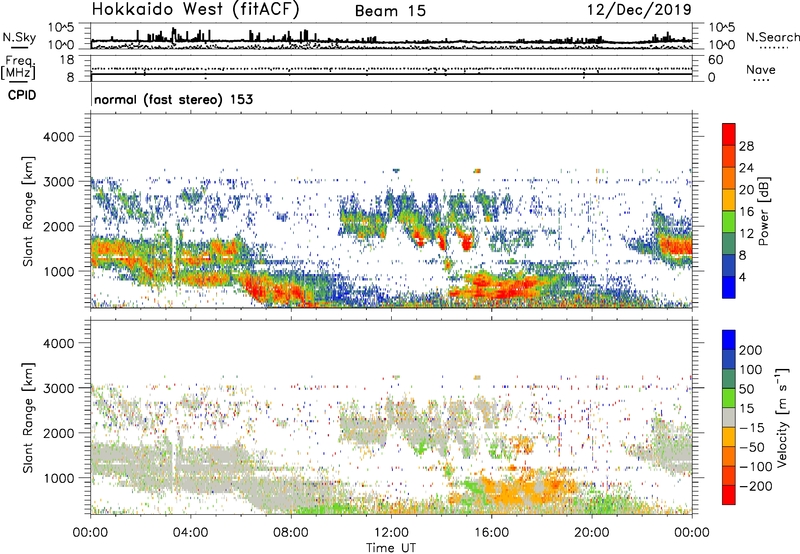Select '4000' tick of the velocity panel
800x554 pixels.
click(58, 343)
